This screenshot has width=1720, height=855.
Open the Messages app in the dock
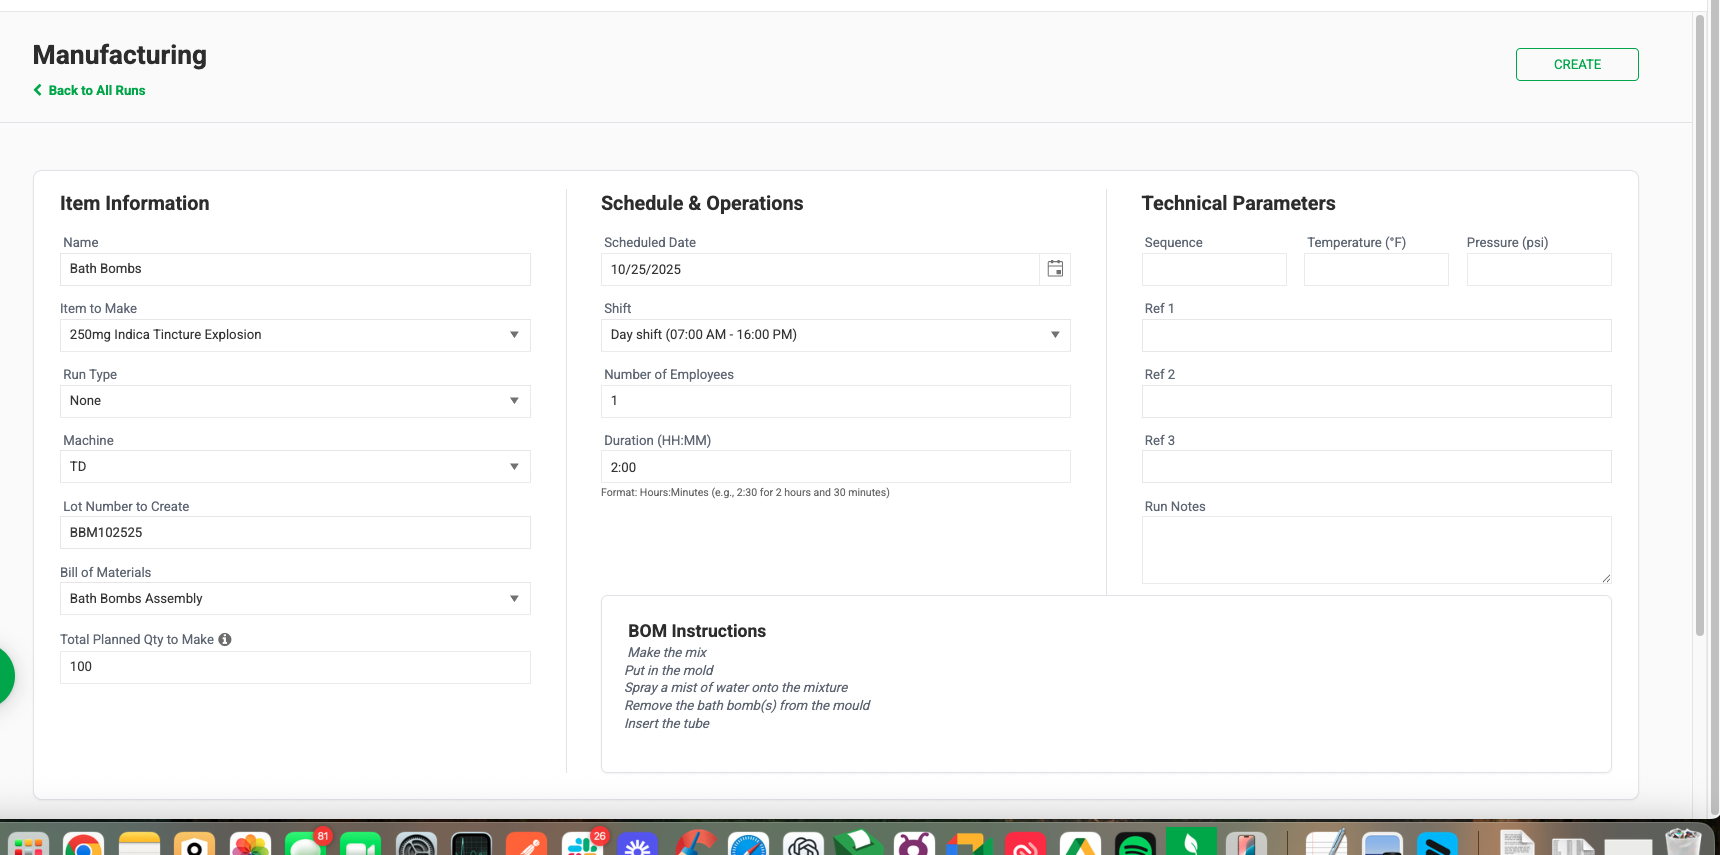pyautogui.click(x=305, y=846)
